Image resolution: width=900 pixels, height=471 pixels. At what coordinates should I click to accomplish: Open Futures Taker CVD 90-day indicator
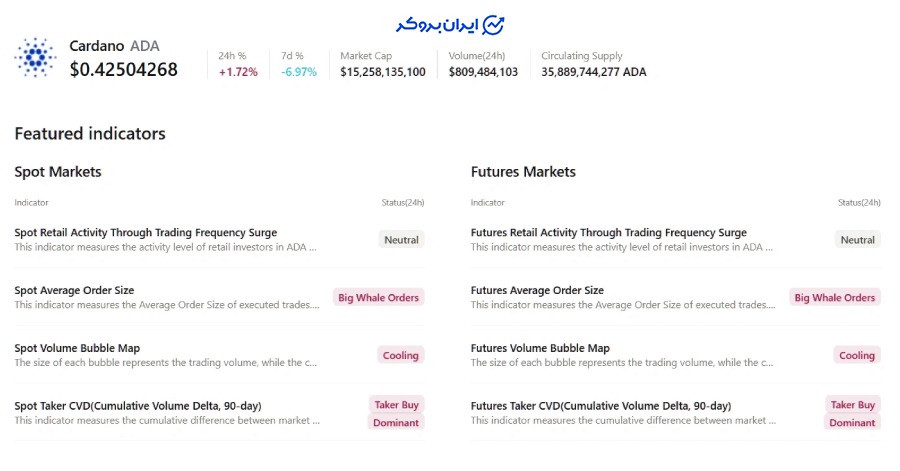(x=600, y=406)
